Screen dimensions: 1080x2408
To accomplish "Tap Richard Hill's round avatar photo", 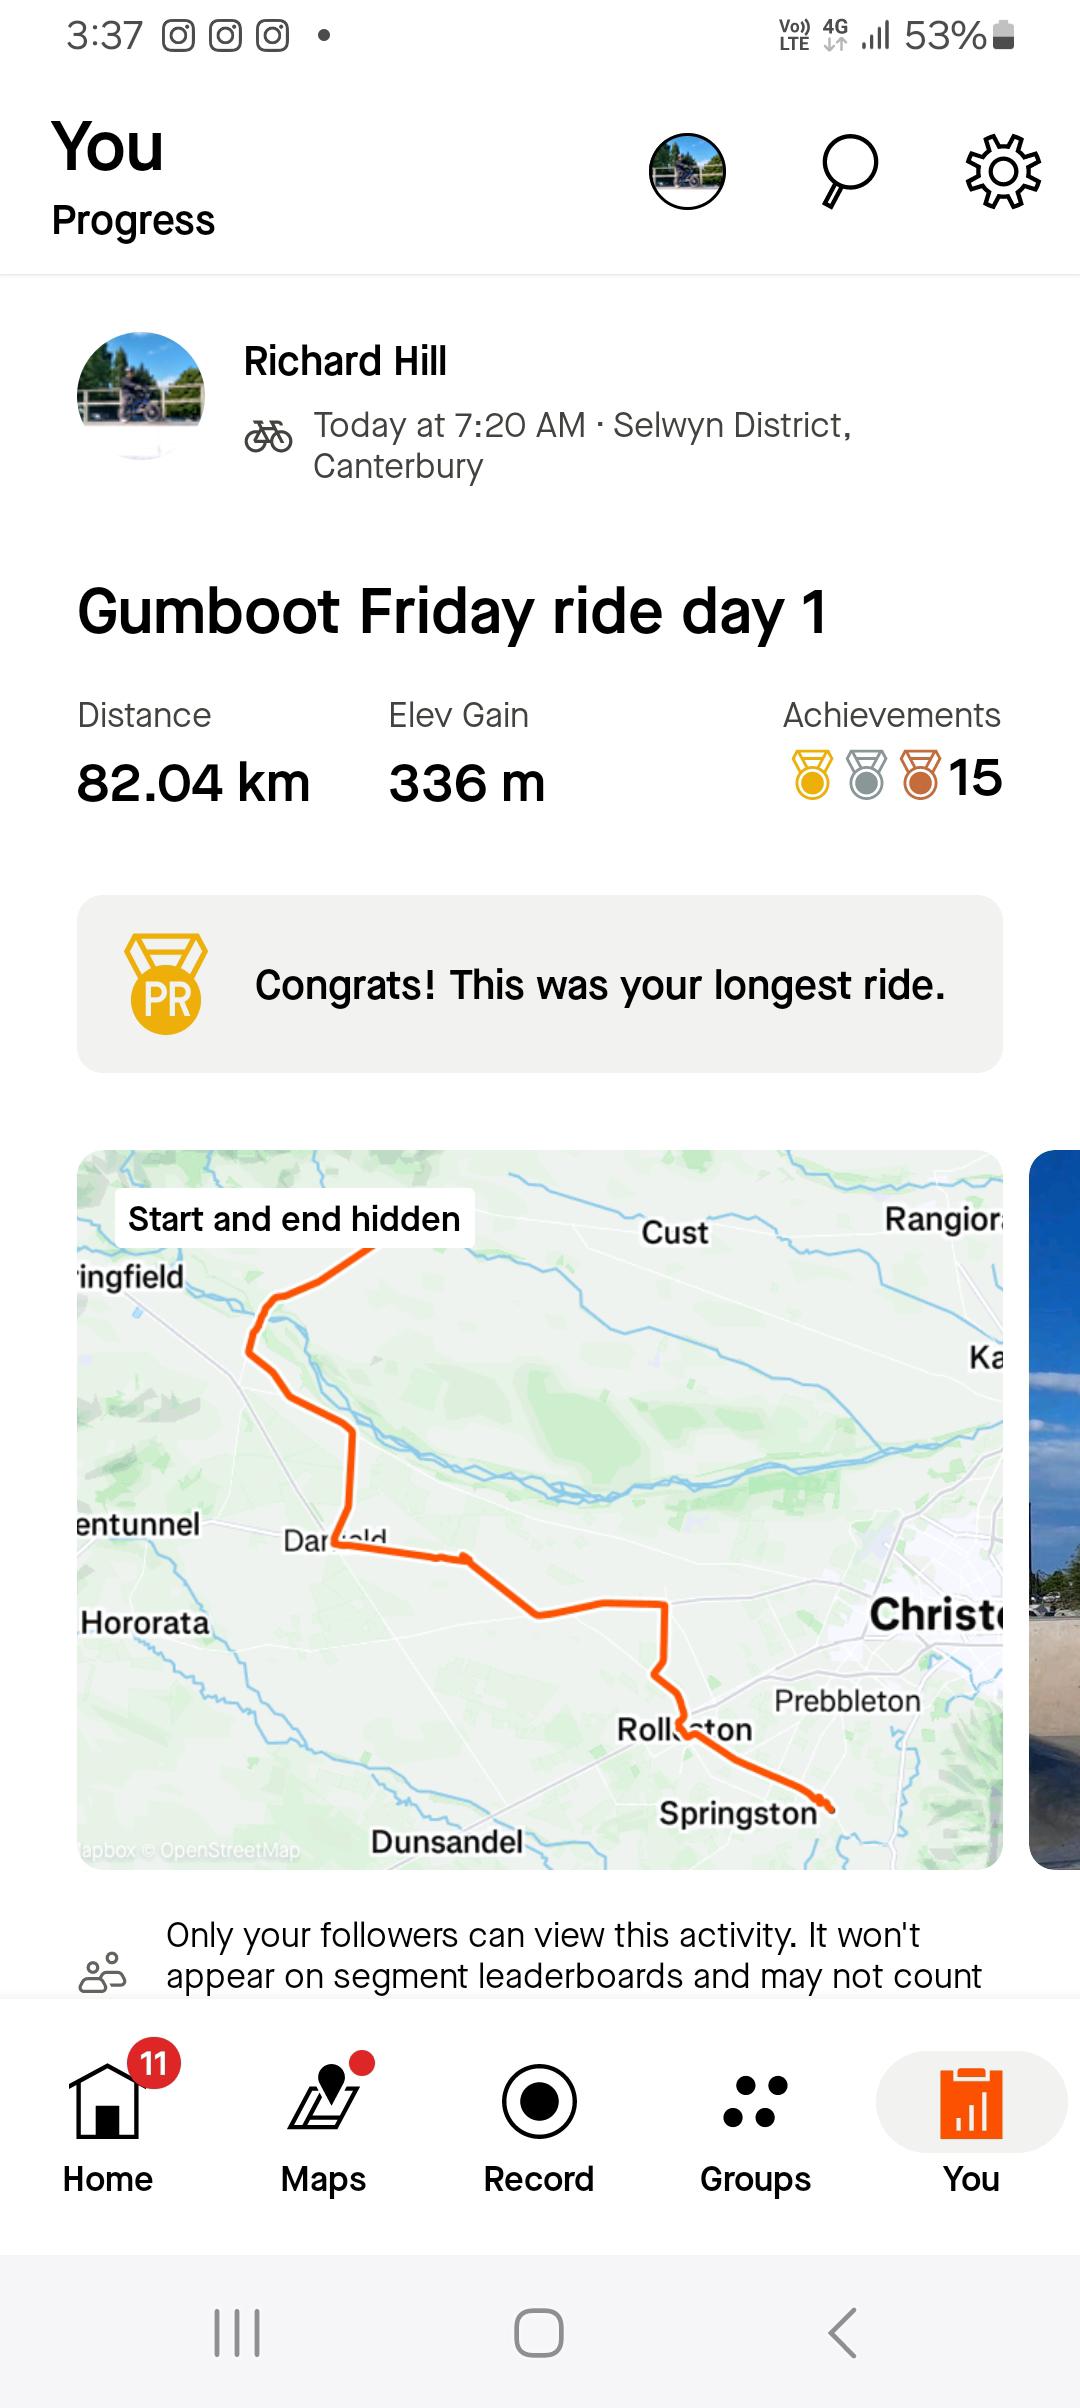I will click(x=141, y=396).
